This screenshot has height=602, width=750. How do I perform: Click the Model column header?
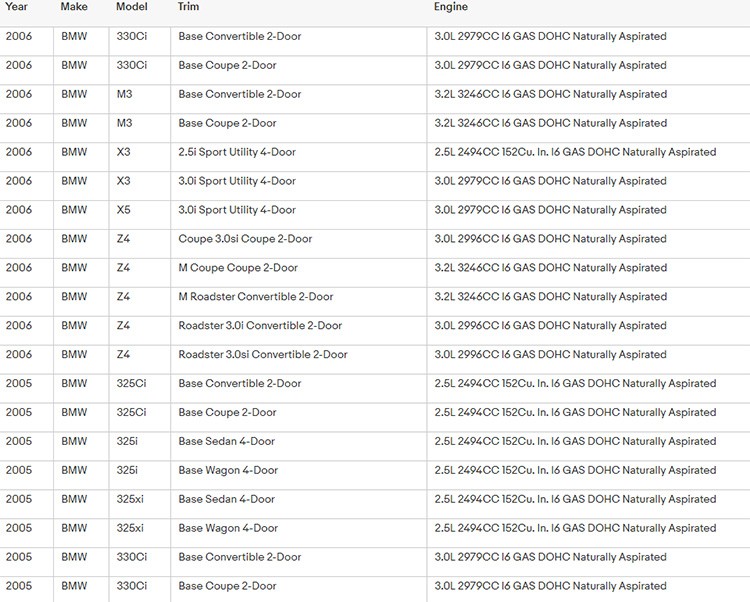132,7
